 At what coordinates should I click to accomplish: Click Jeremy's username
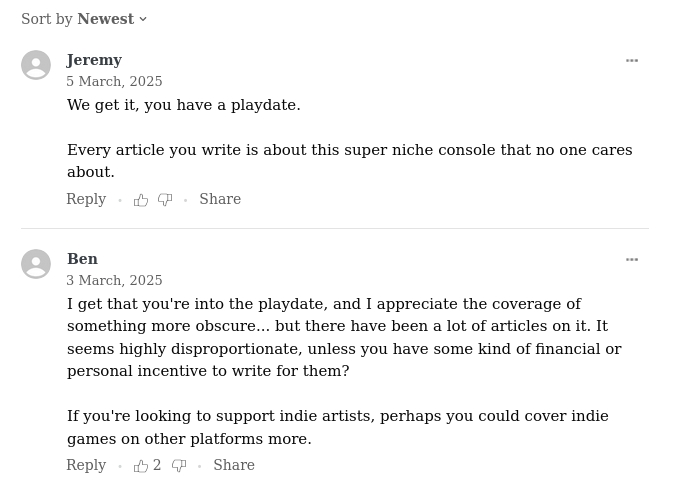click(x=94, y=60)
